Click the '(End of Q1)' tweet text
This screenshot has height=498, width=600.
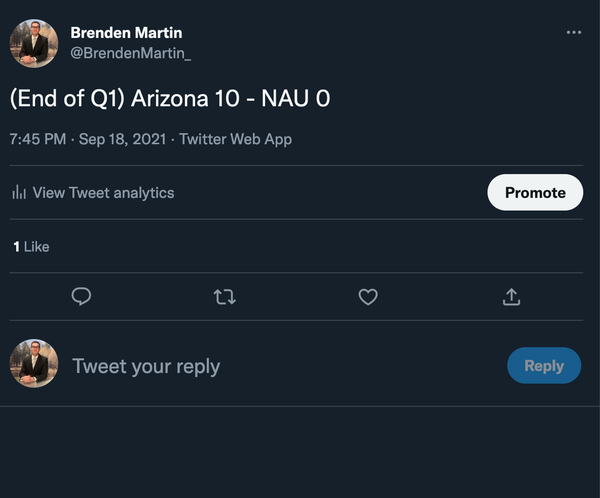coord(66,99)
